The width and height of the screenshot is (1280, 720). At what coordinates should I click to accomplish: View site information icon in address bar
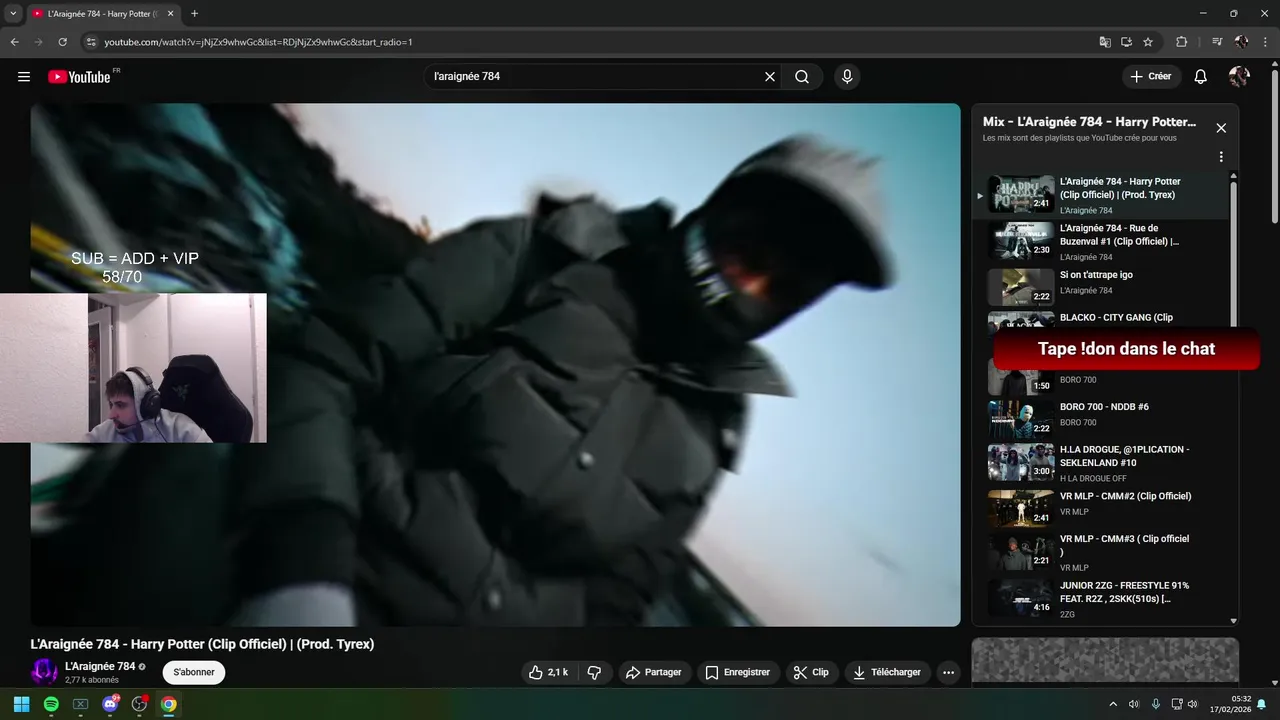point(91,42)
